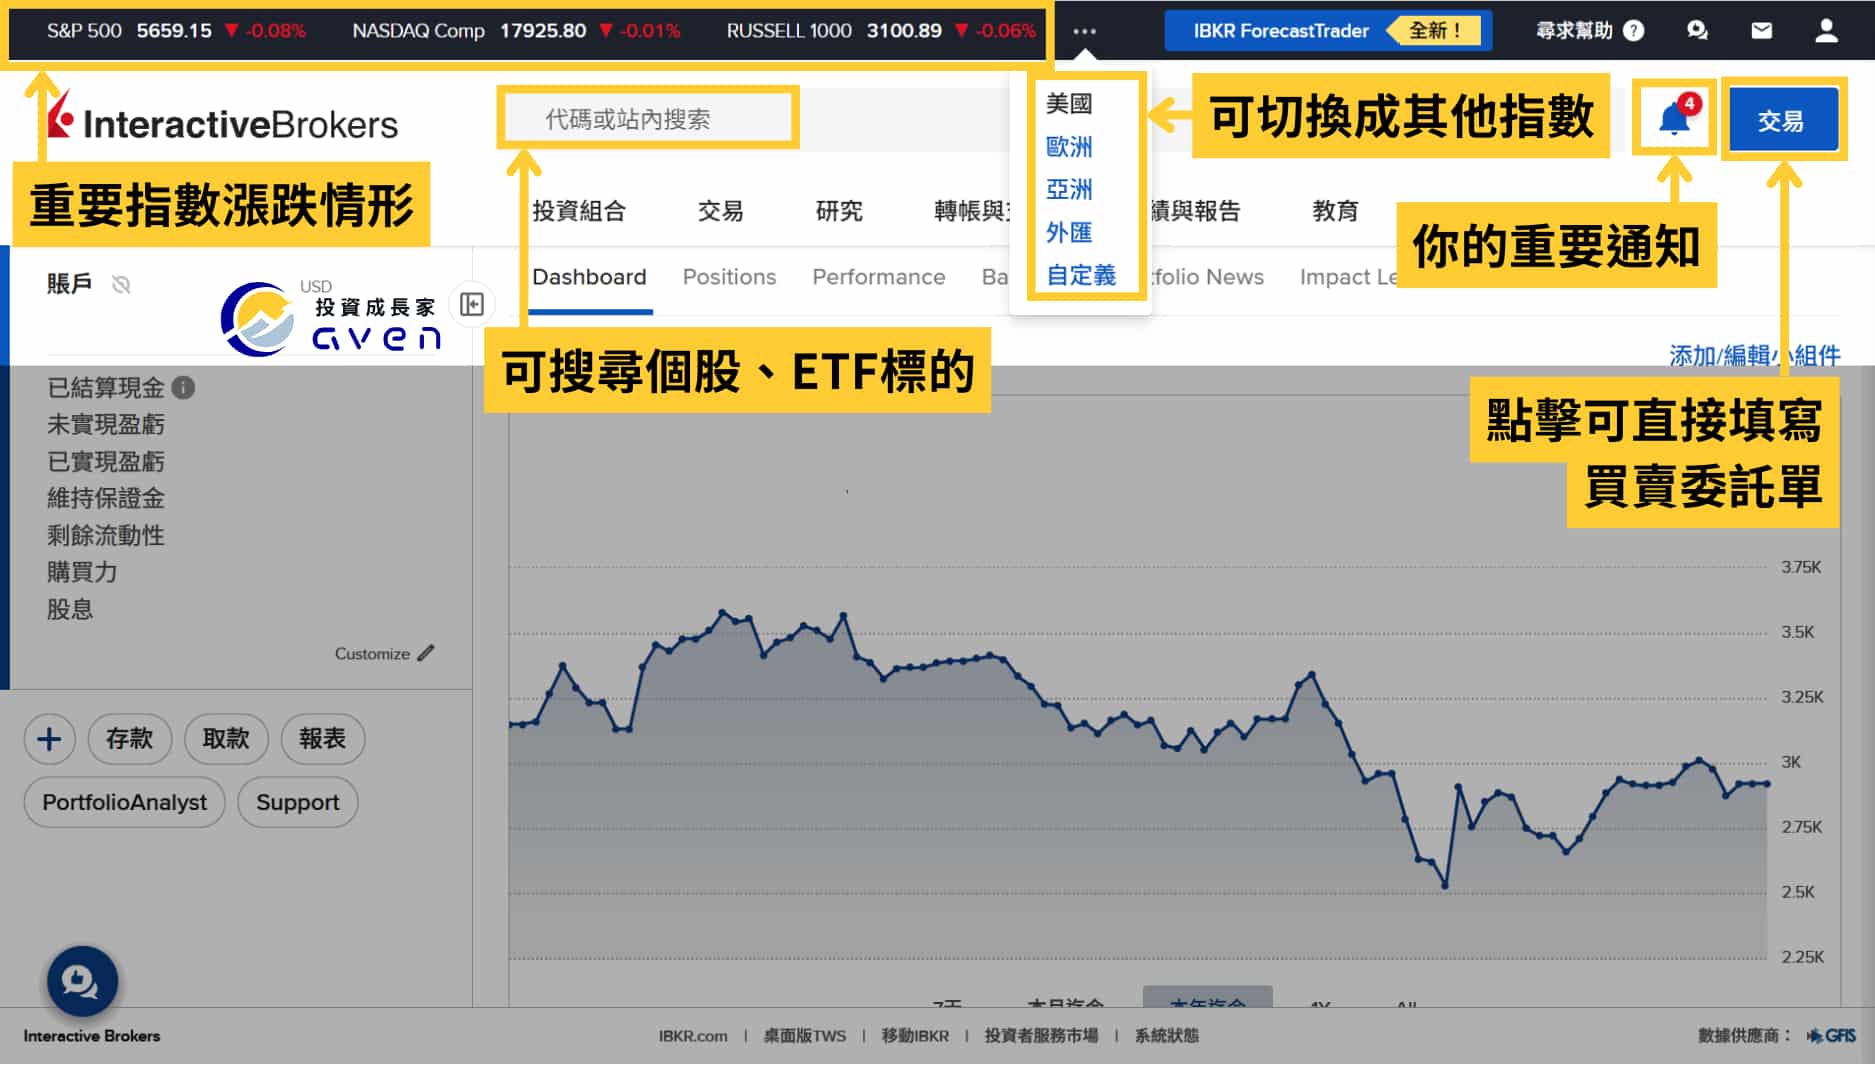Click the 未實現盈虧 account row
Image resolution: width=1875 pixels, height=1065 pixels.
(x=106, y=425)
